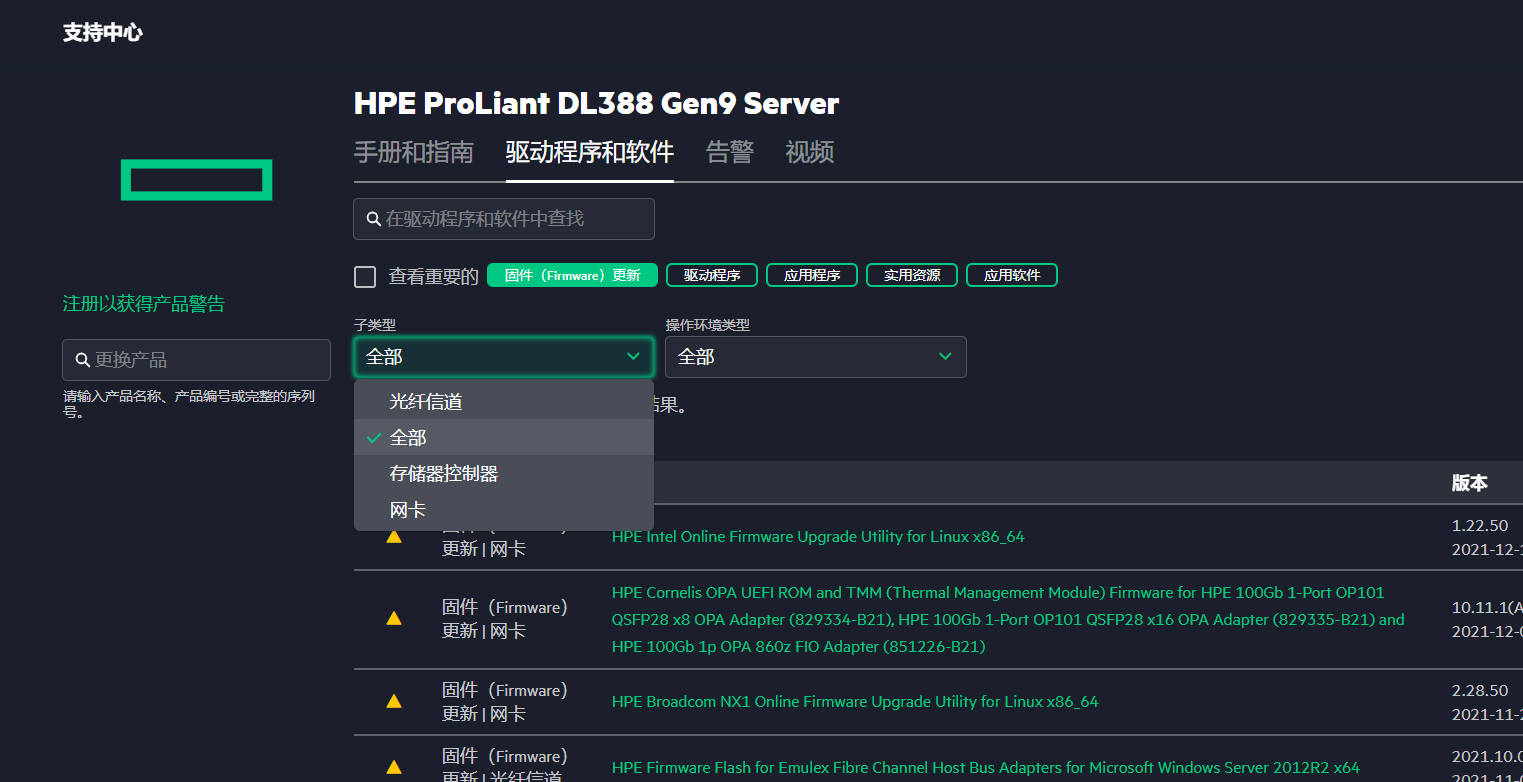Select 全部 option in subtype list
The width and height of the screenshot is (1523, 782).
coord(504,438)
